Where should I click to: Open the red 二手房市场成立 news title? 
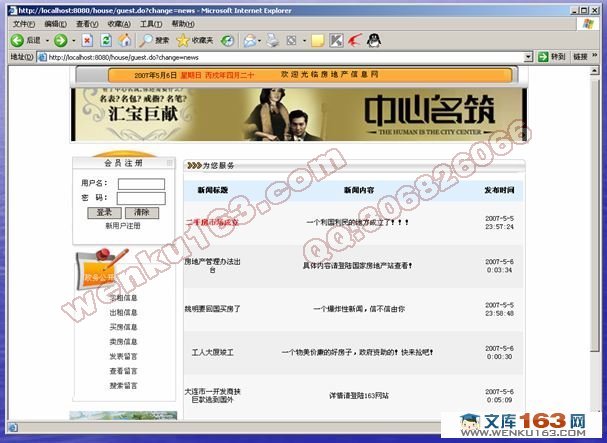[212, 222]
